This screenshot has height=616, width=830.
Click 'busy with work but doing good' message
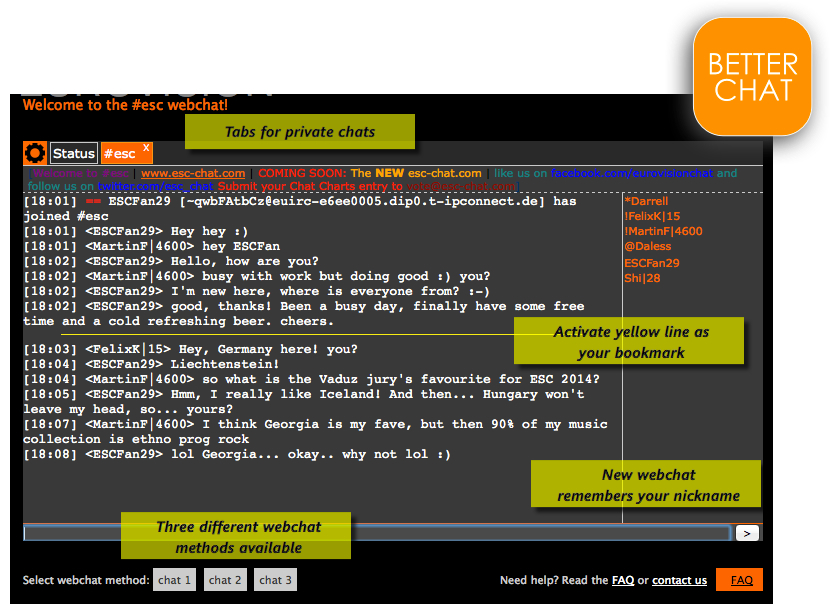[x=257, y=276]
